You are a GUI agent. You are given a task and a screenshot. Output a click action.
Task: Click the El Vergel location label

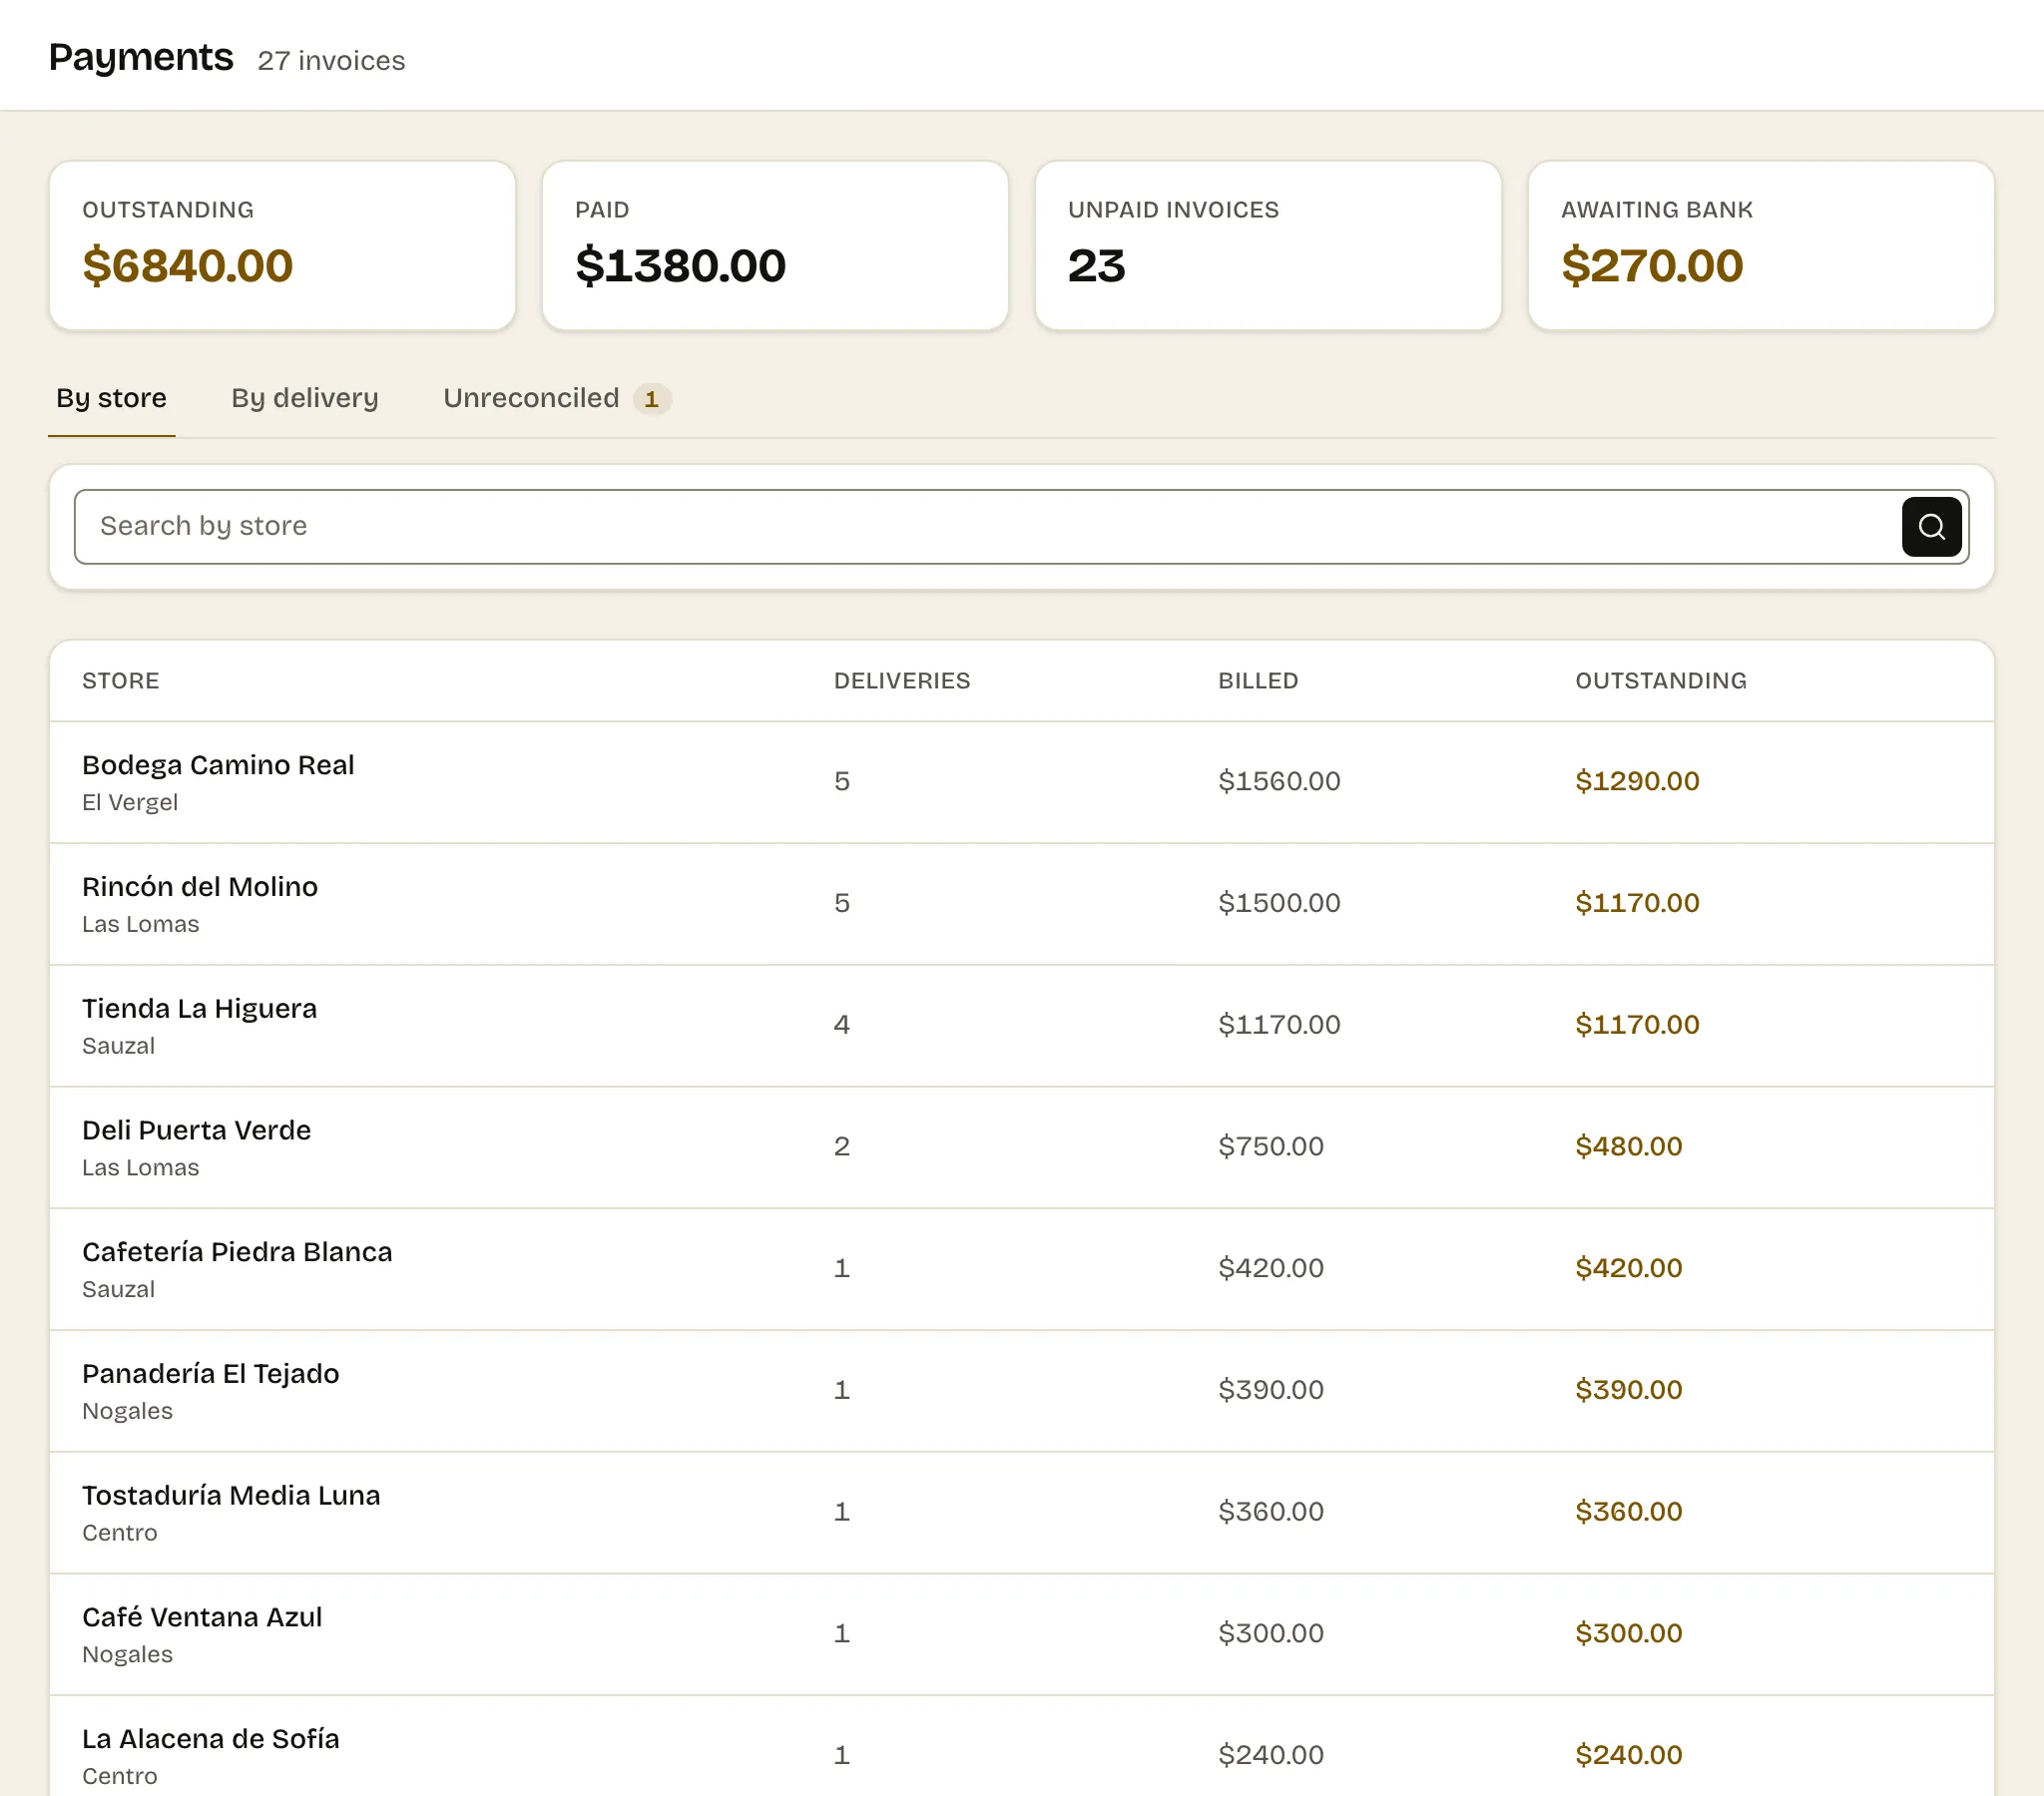point(130,802)
